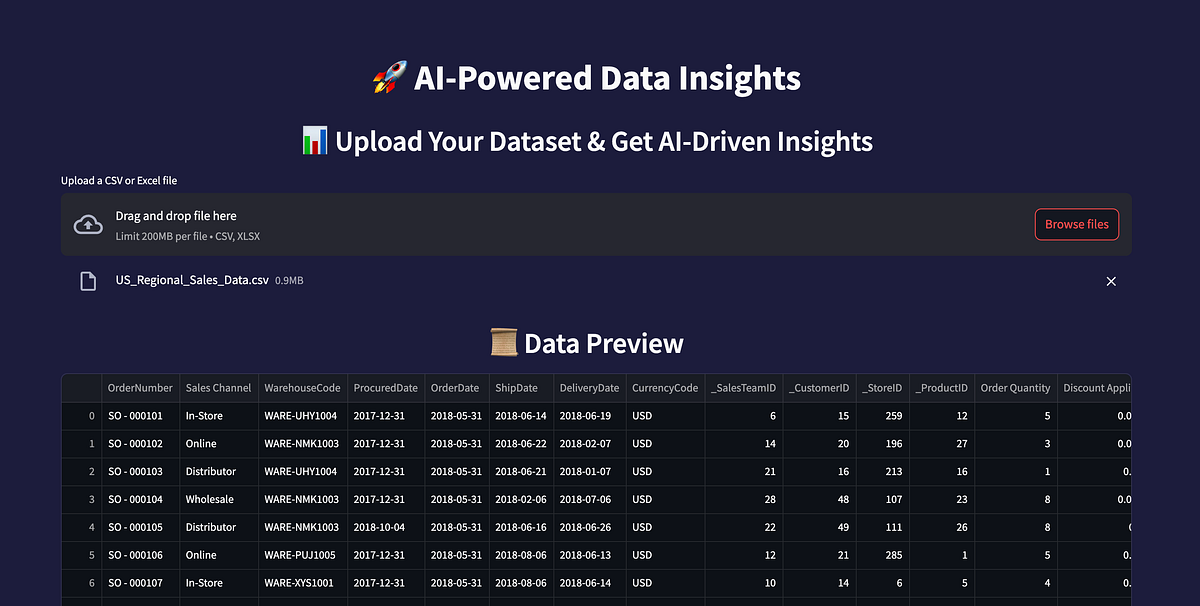The image size is (1200, 606).
Task: Click the document icon next to US_Regional_Sales_Data.csv
Action: [x=87, y=280]
